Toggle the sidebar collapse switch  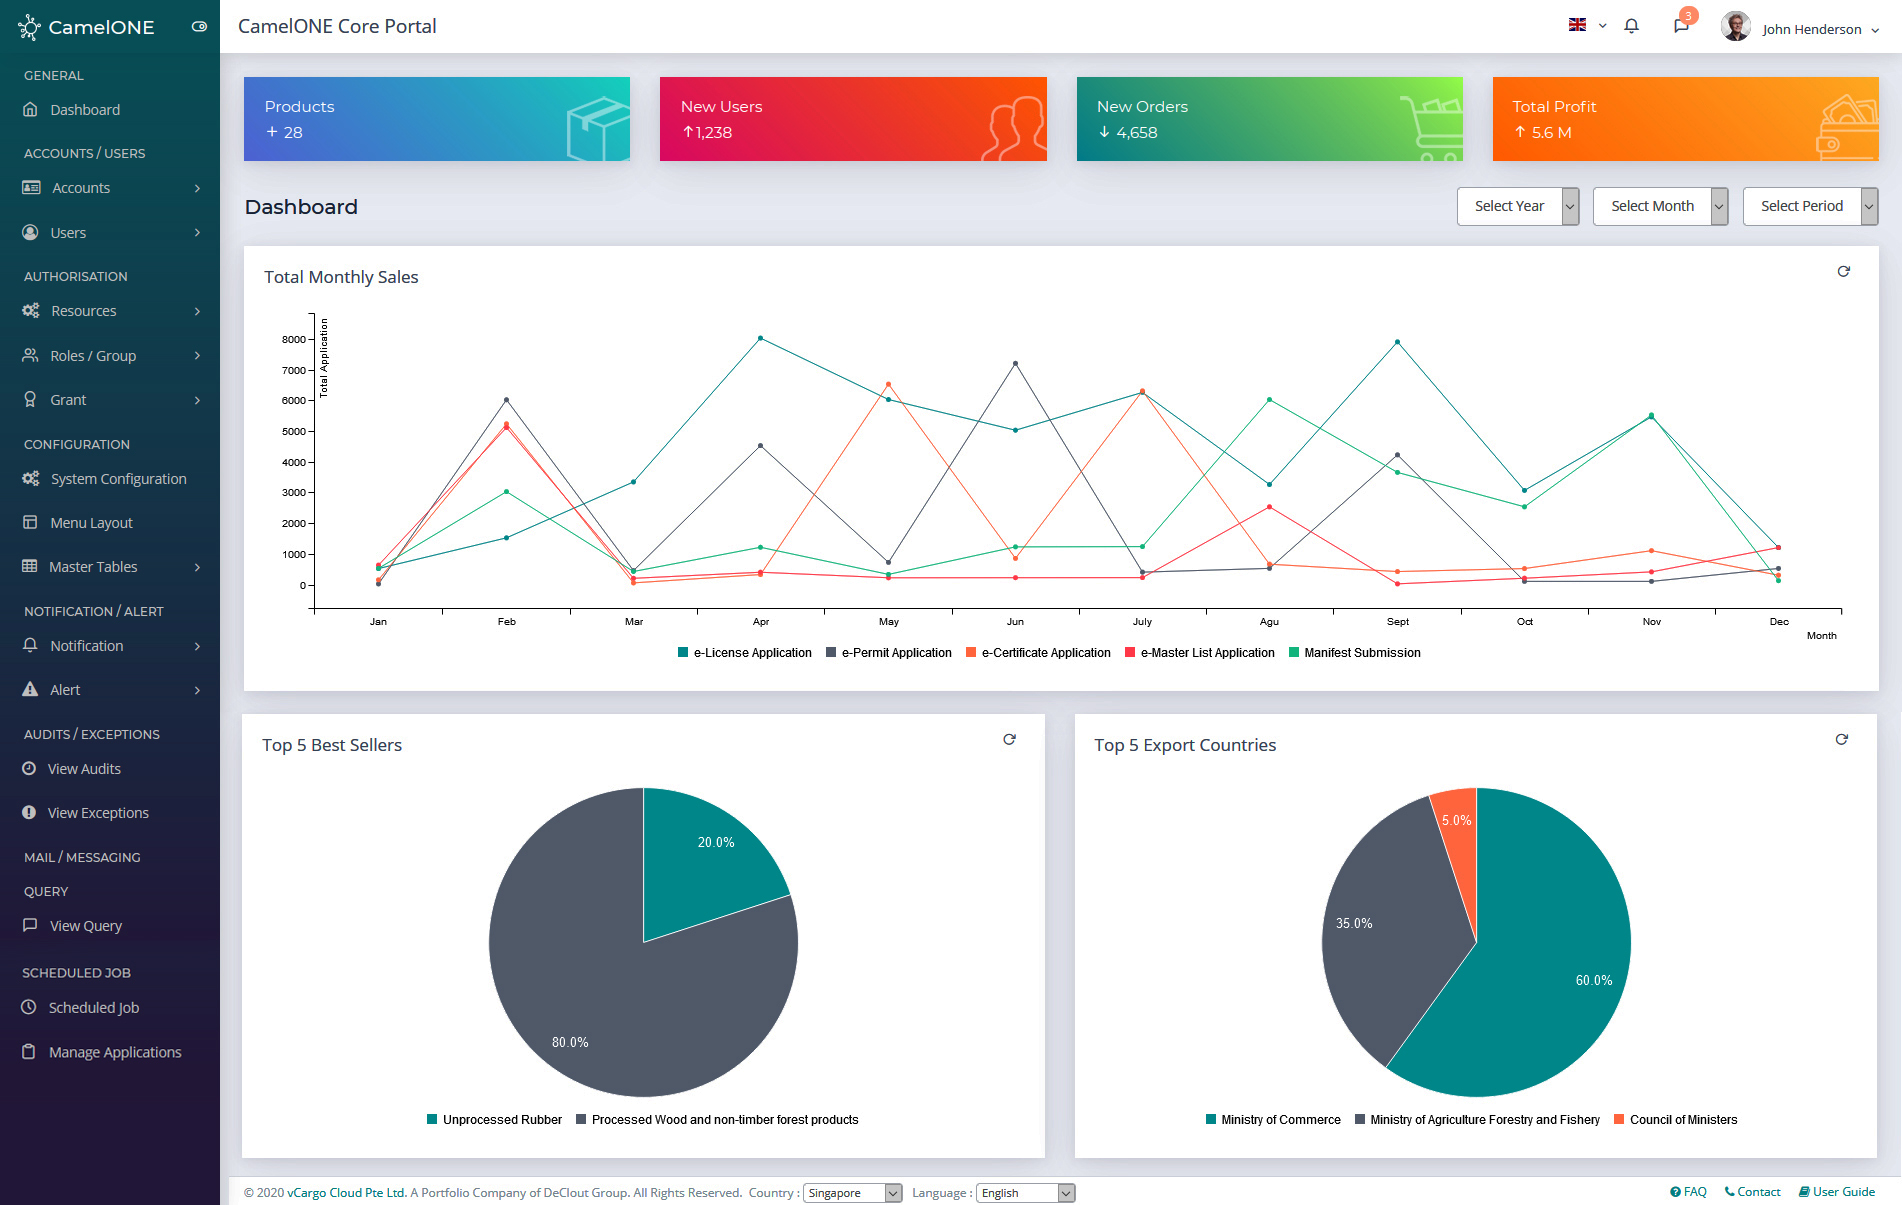tap(199, 27)
